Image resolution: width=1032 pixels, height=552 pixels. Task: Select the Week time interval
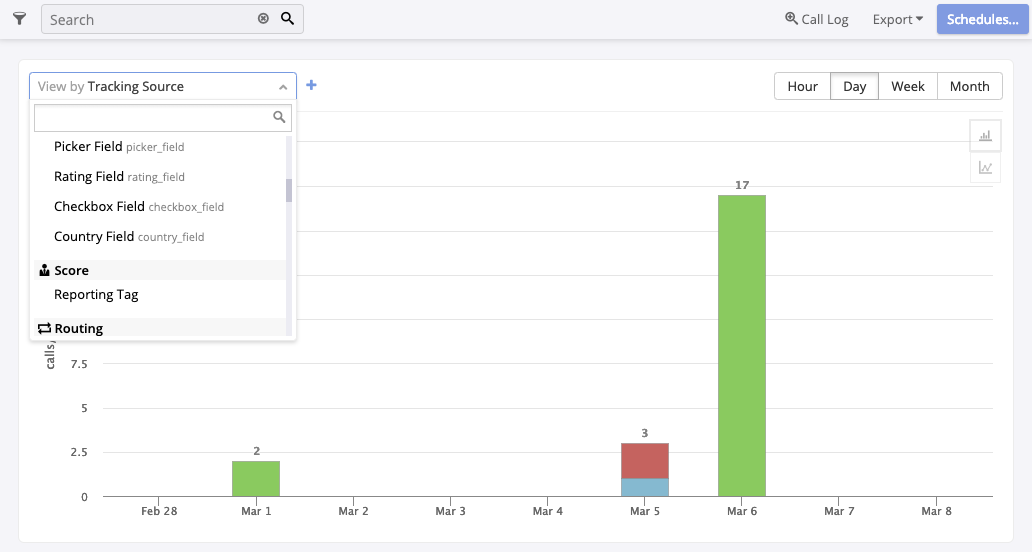tap(907, 86)
